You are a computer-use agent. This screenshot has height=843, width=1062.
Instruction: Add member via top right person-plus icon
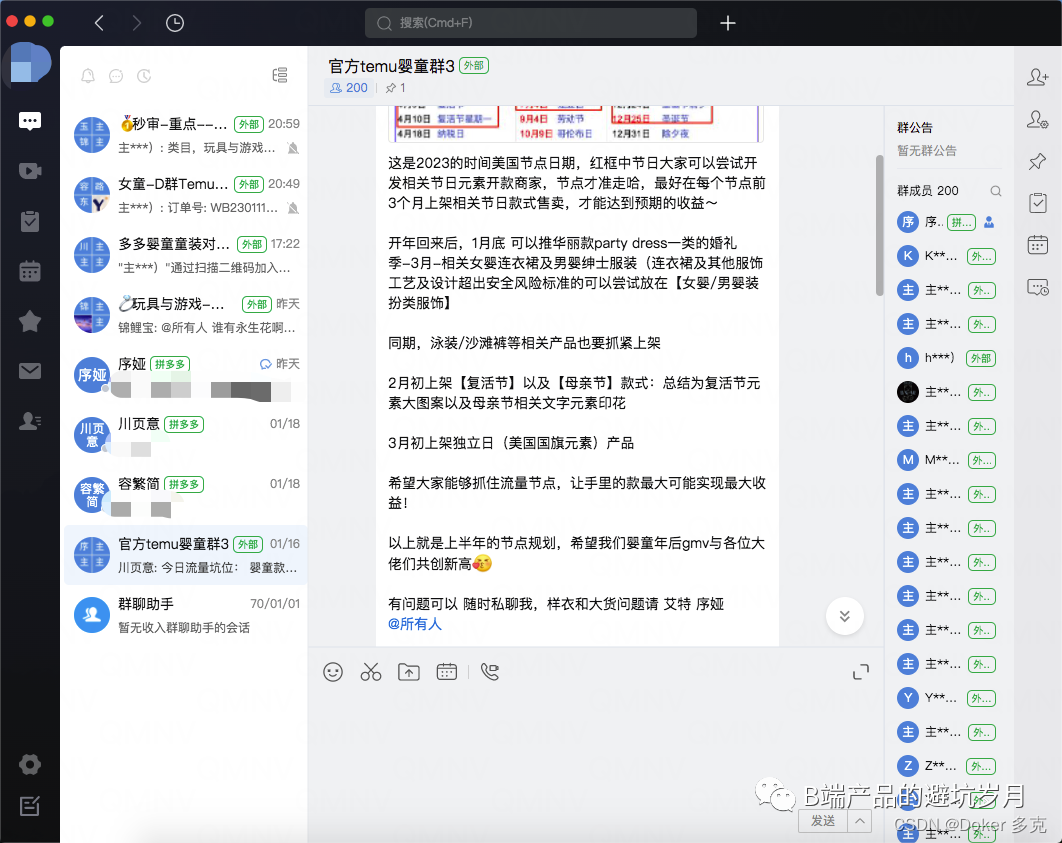[1037, 77]
